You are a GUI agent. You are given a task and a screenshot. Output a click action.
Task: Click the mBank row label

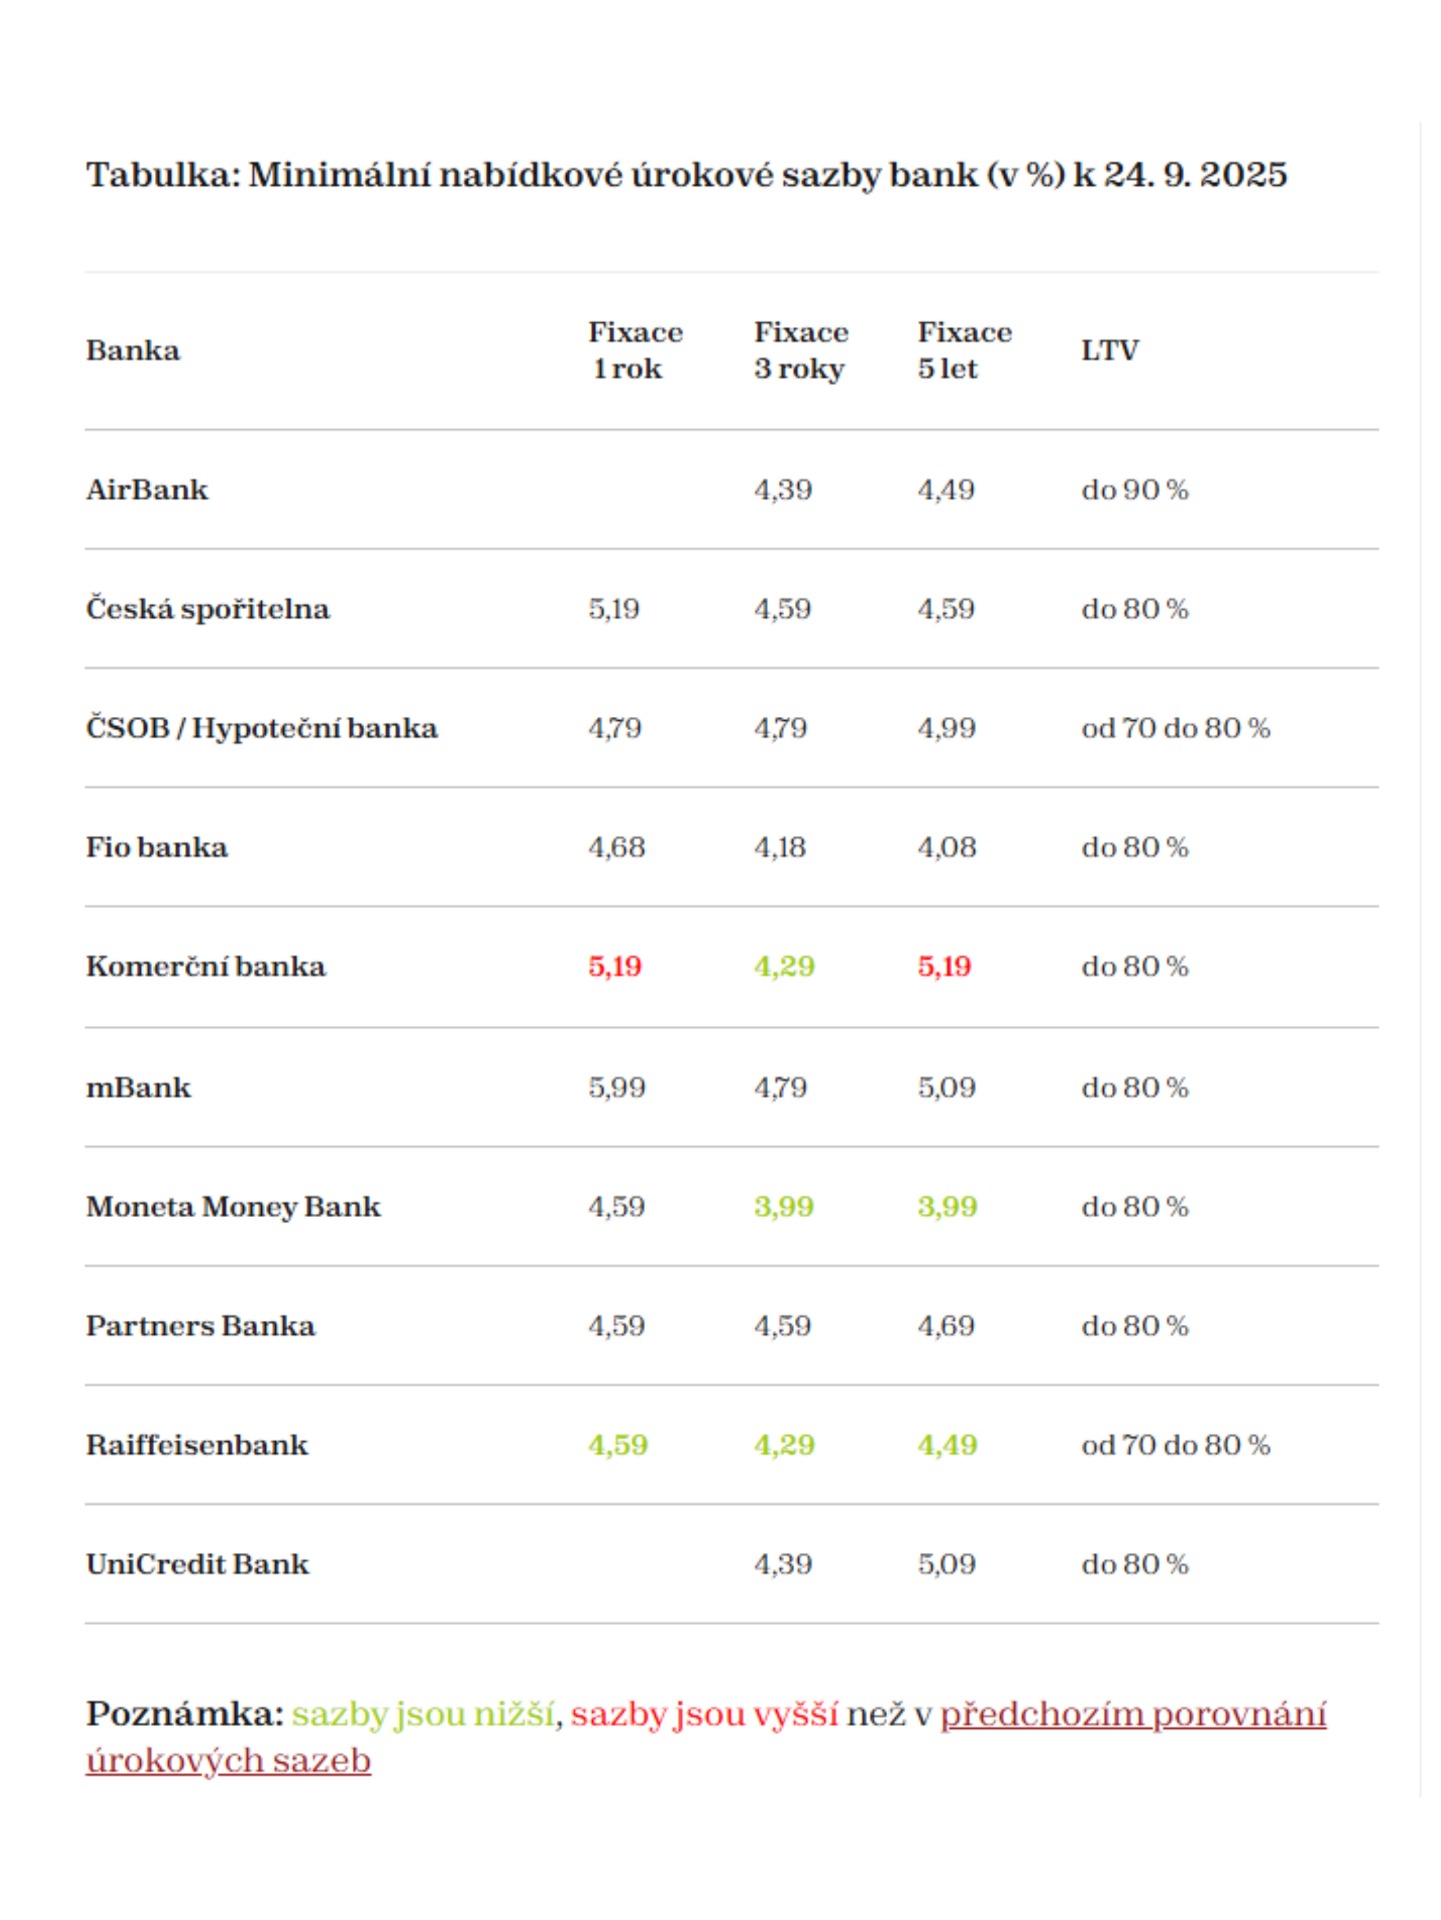point(138,1088)
